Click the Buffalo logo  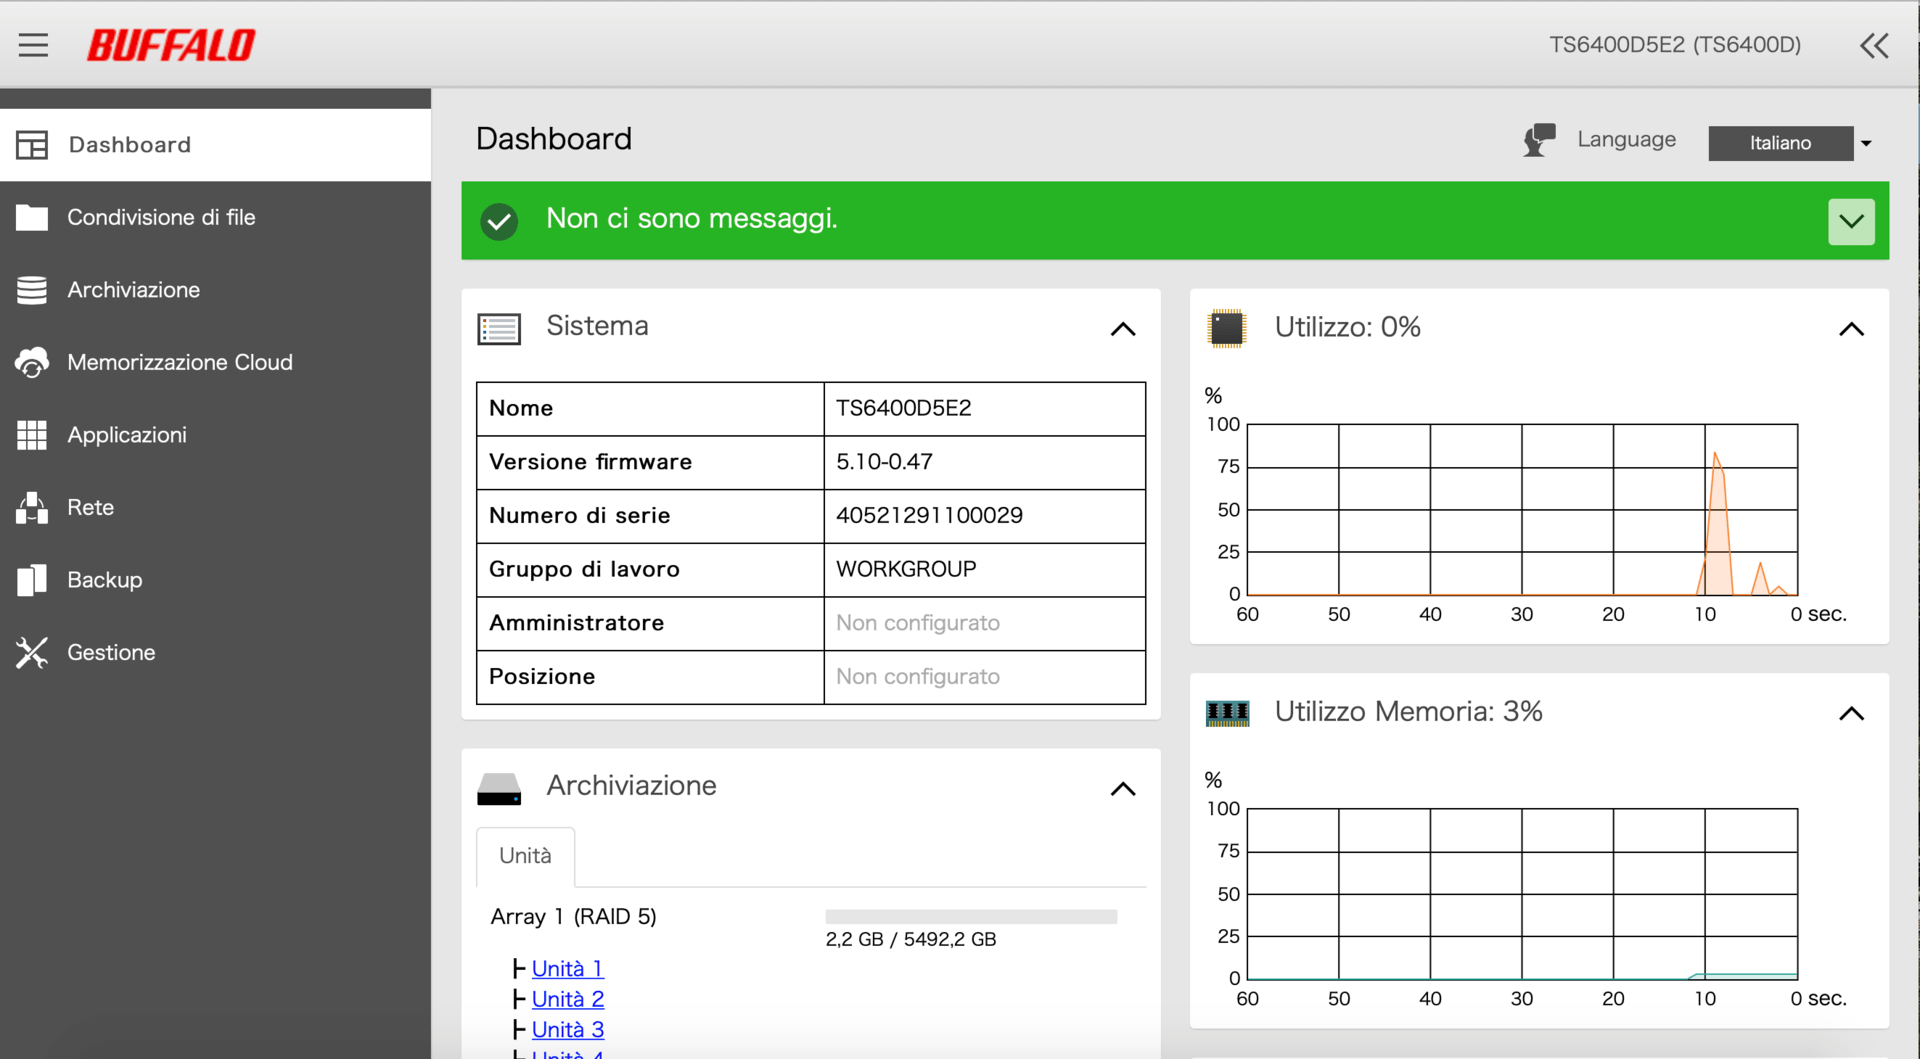point(171,45)
